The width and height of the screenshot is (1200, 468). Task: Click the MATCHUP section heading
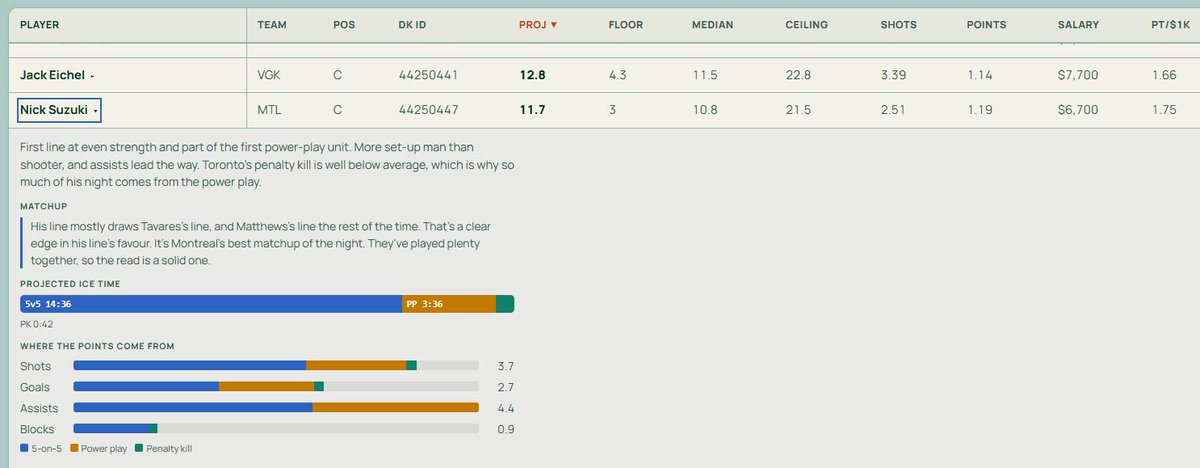43,206
